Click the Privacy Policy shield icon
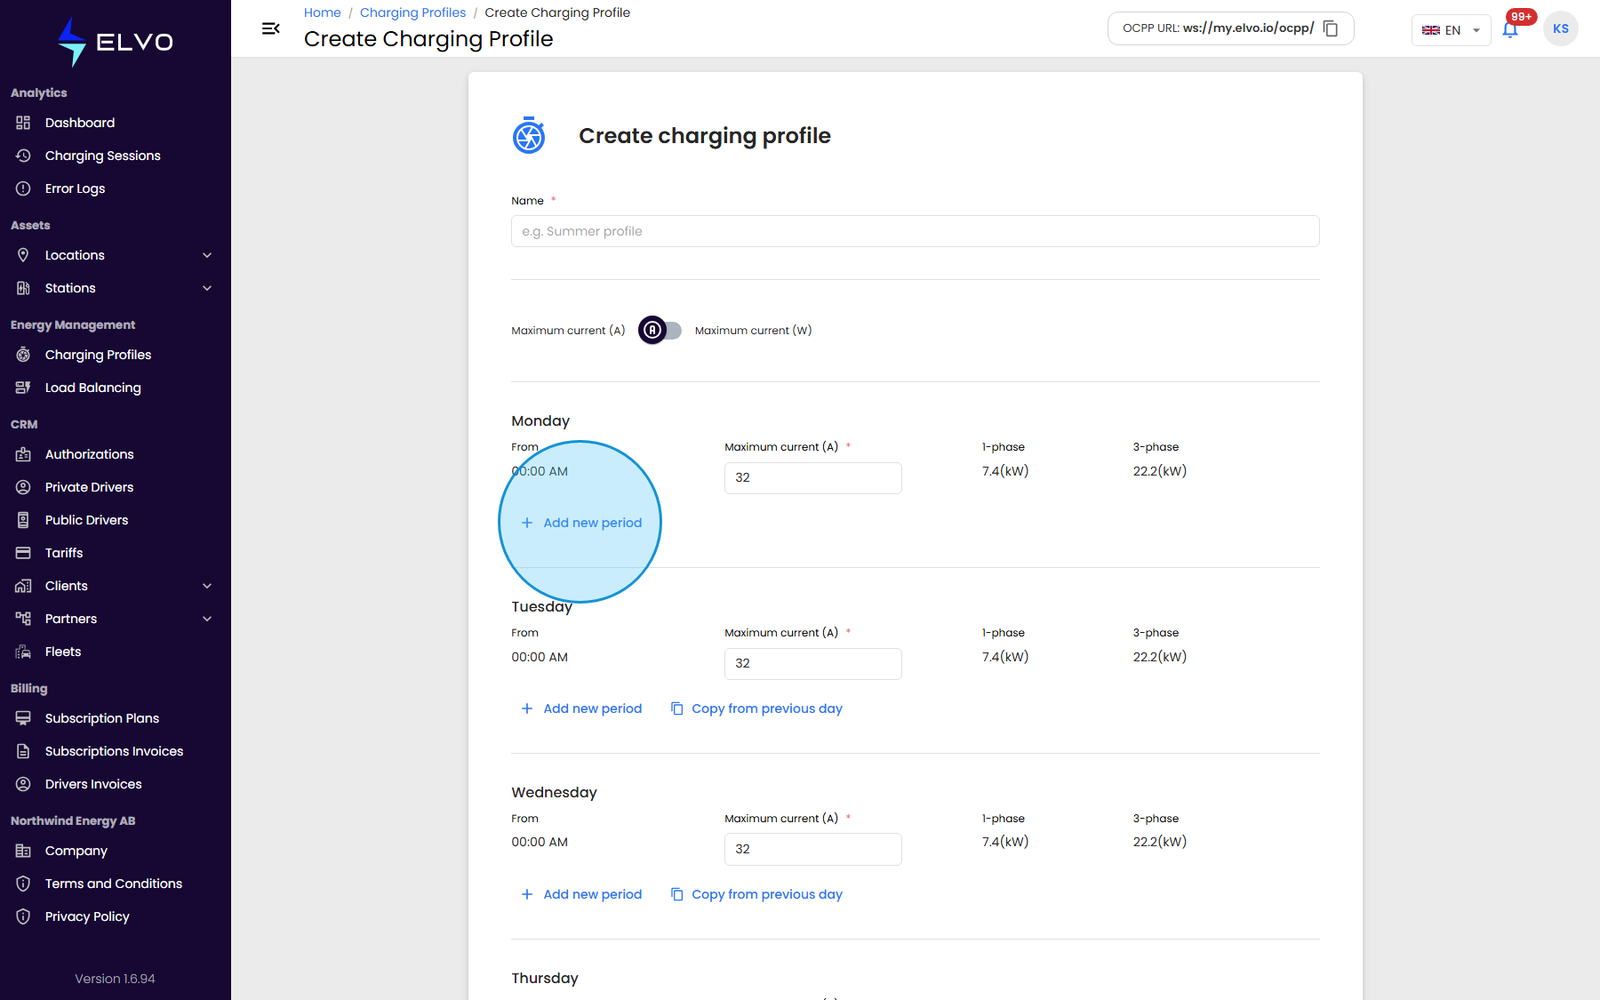Viewport: 1600px width, 1000px height. point(23,917)
